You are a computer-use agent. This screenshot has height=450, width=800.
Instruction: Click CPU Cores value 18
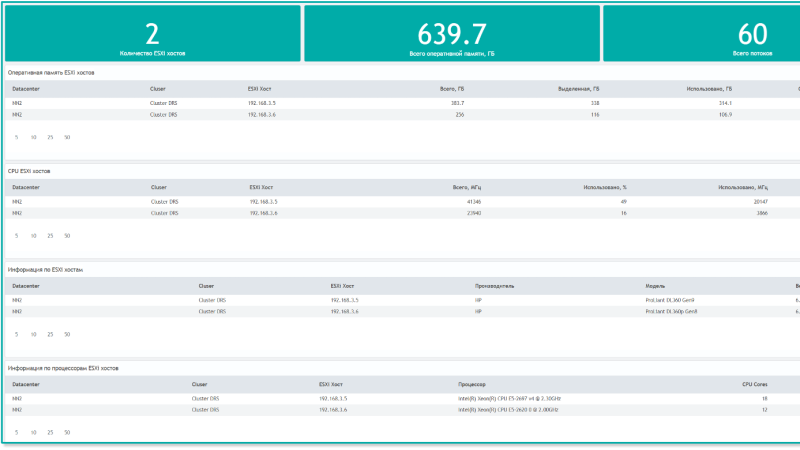tap(764, 399)
